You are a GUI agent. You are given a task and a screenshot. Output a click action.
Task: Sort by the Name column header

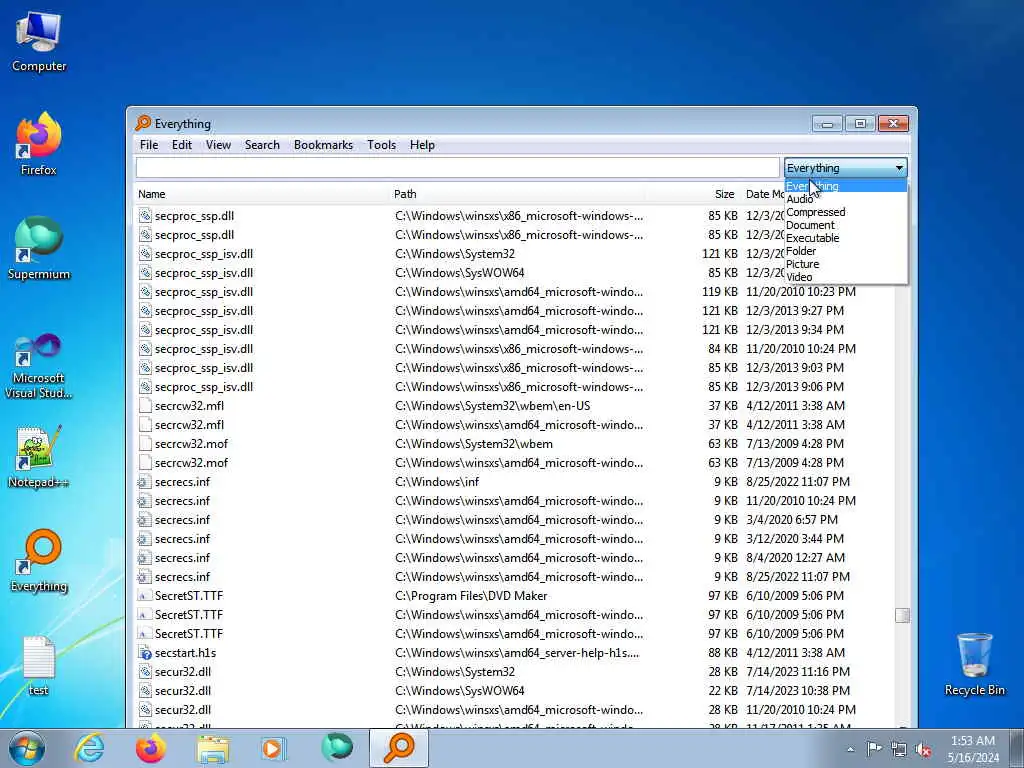click(262, 194)
